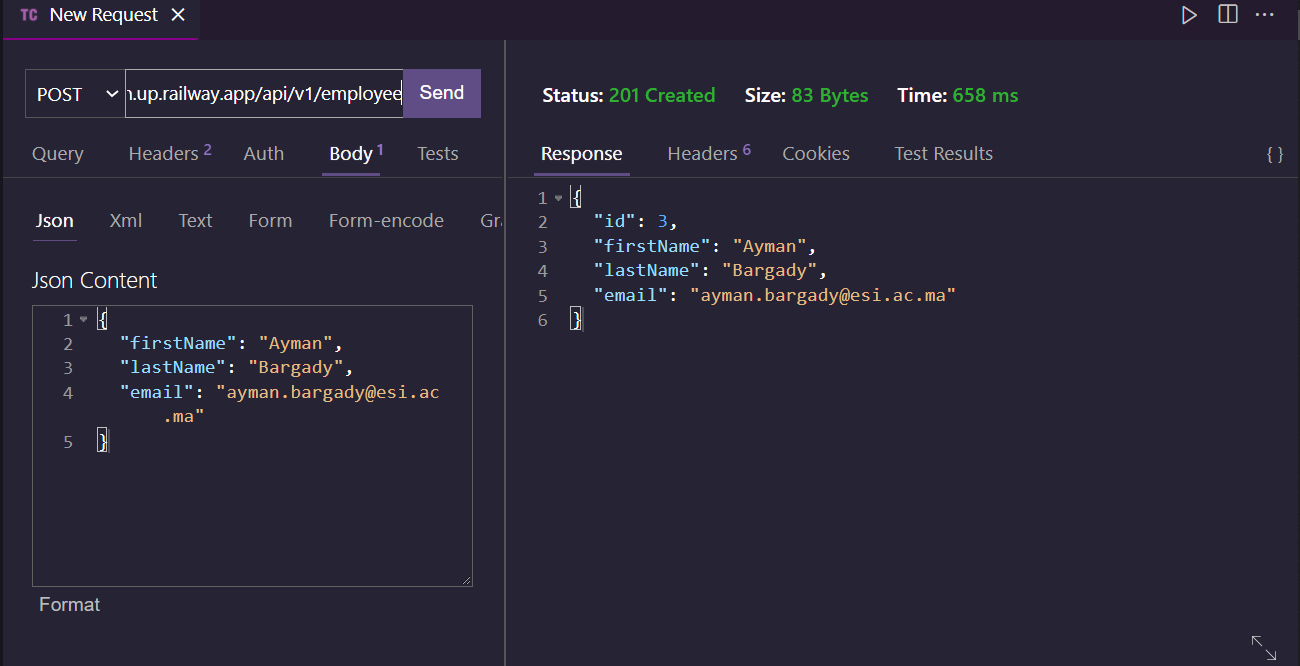This screenshot has height=666, width=1300.
Task: Click the resize arrow icon at bottom-right corner
Action: tap(1262, 647)
